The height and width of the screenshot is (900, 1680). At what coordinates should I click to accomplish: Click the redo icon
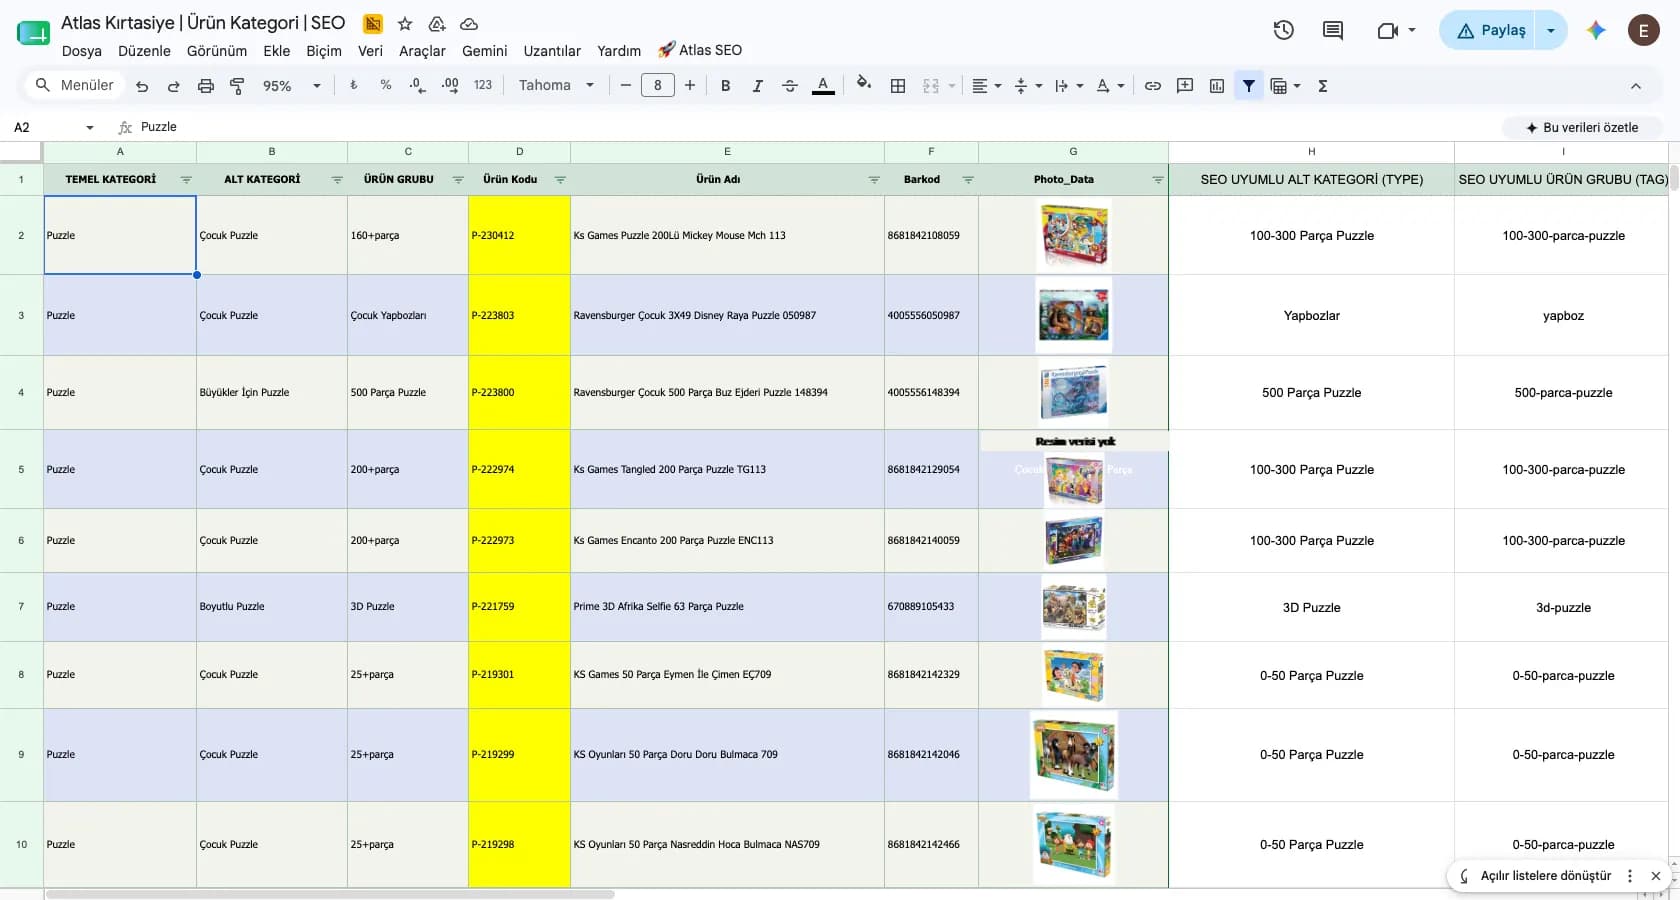[173, 86]
